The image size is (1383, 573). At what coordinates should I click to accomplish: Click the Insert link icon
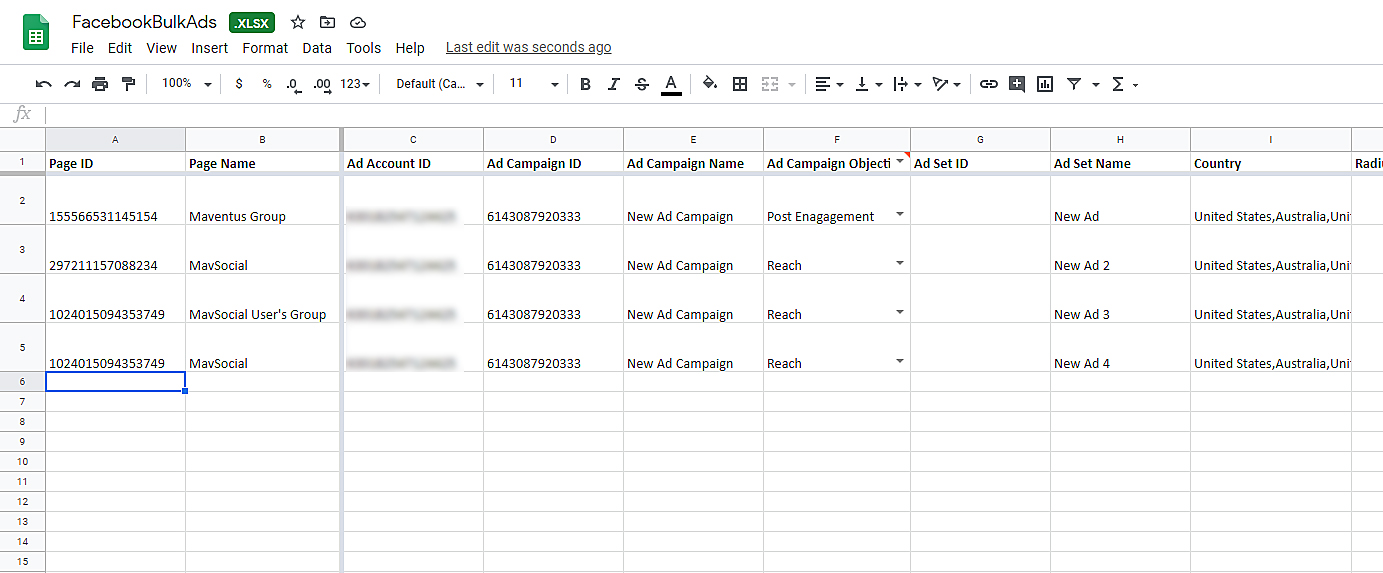pos(989,84)
